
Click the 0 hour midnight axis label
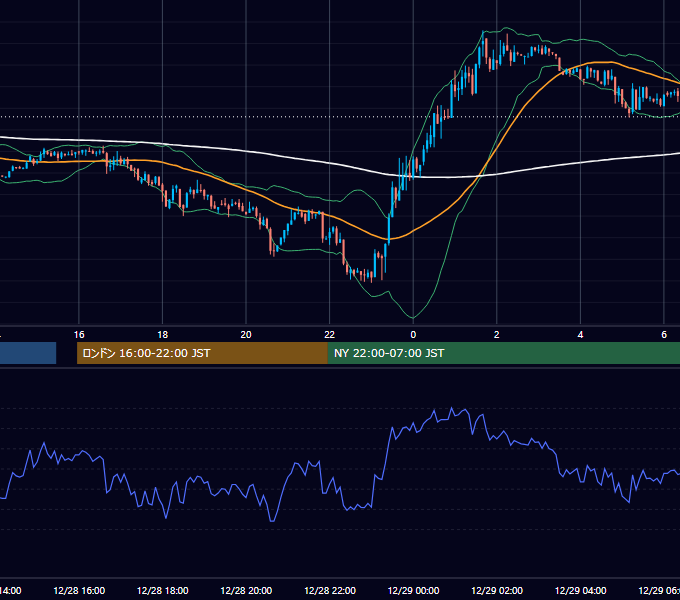[413, 335]
